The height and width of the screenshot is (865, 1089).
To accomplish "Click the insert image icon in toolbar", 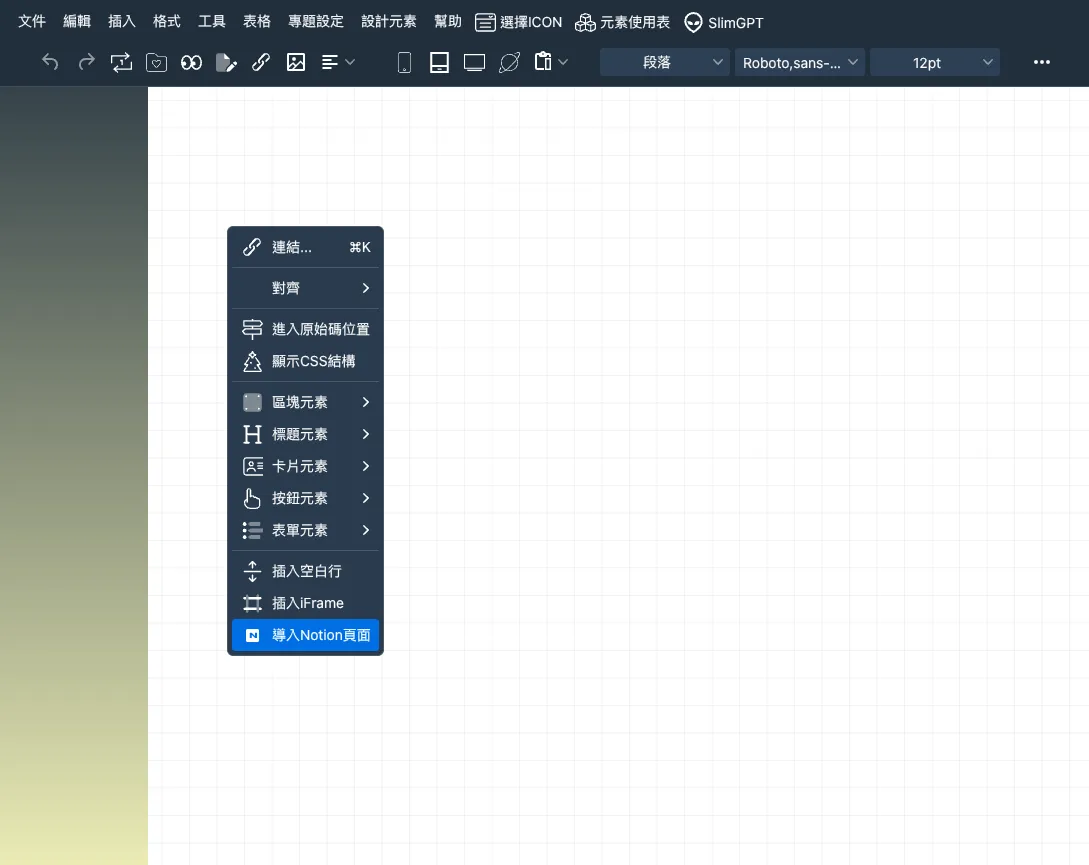I will pyautogui.click(x=296, y=62).
